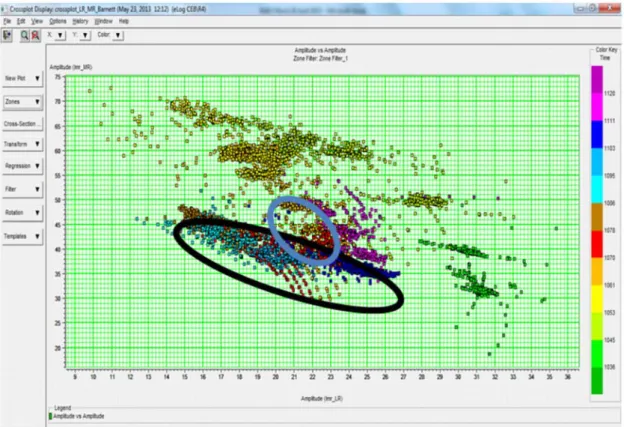Image resolution: width=624 pixels, height=427 pixels.
Task: Open the X axis dropdown
Action: tap(60, 35)
